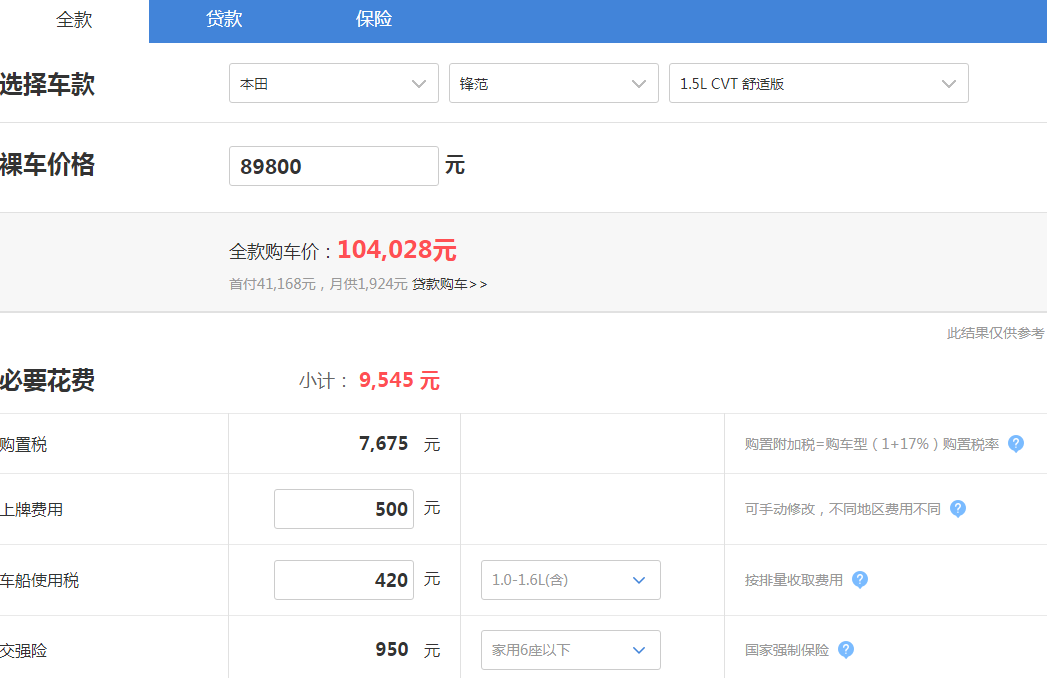Open the 1.5L CVT 舒适版 trim dropdown
The height and width of the screenshot is (678, 1047).
(819, 83)
